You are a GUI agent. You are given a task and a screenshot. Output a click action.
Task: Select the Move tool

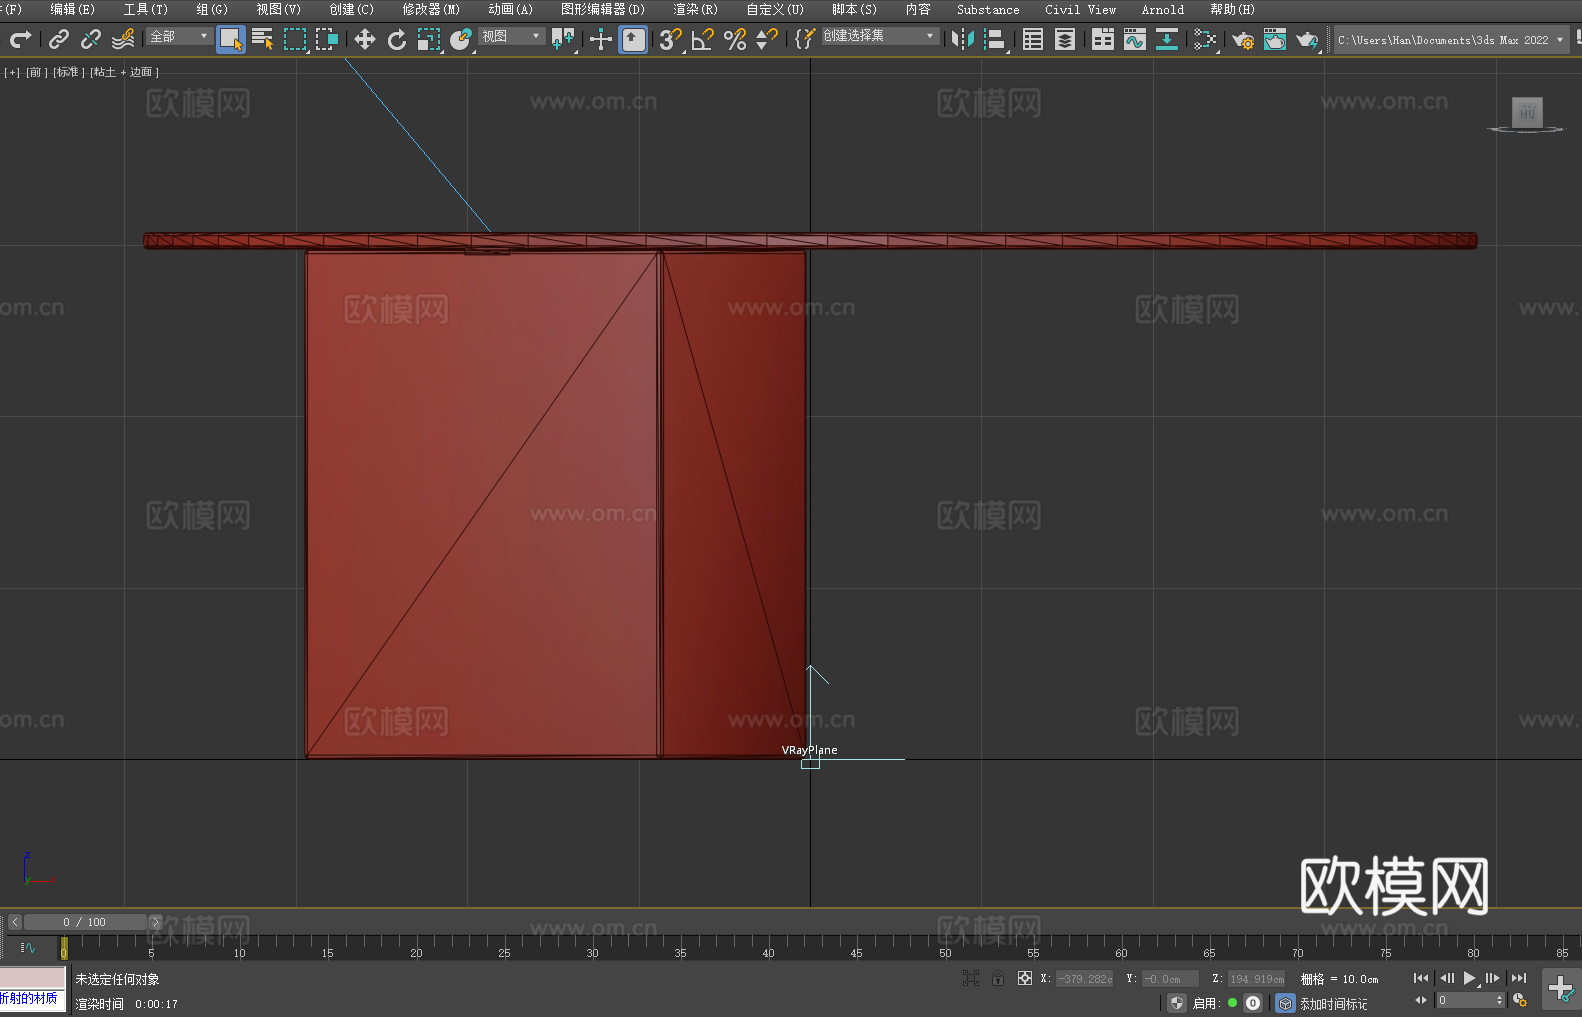365,39
